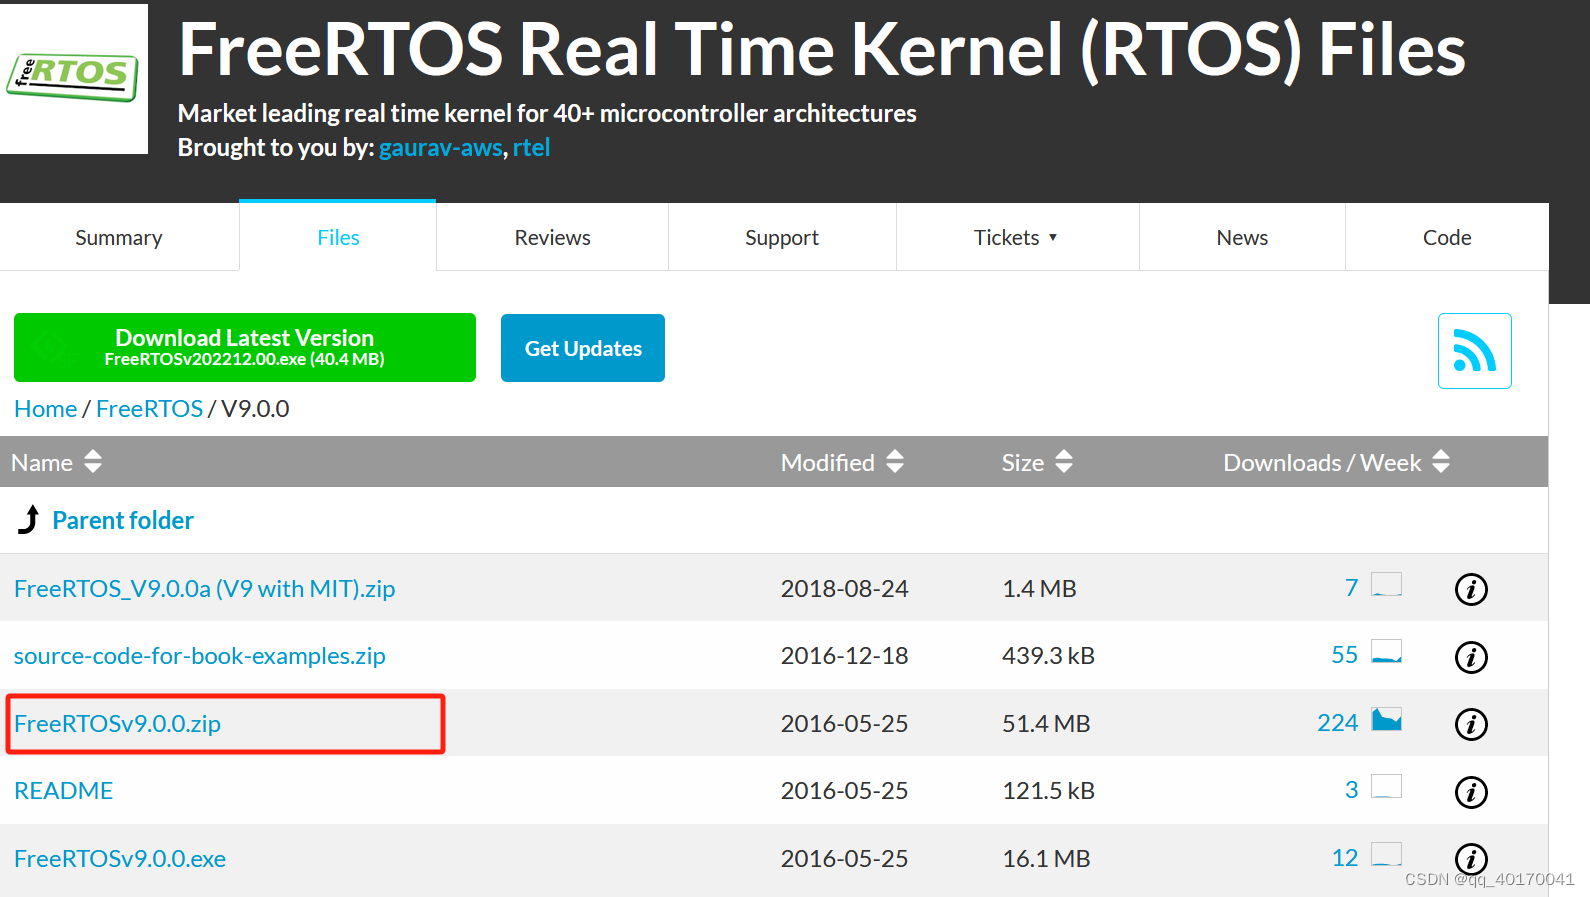Viewport: 1590px width, 897px height.
Task: Open gaurav-aws profile link
Action: pos(441,148)
